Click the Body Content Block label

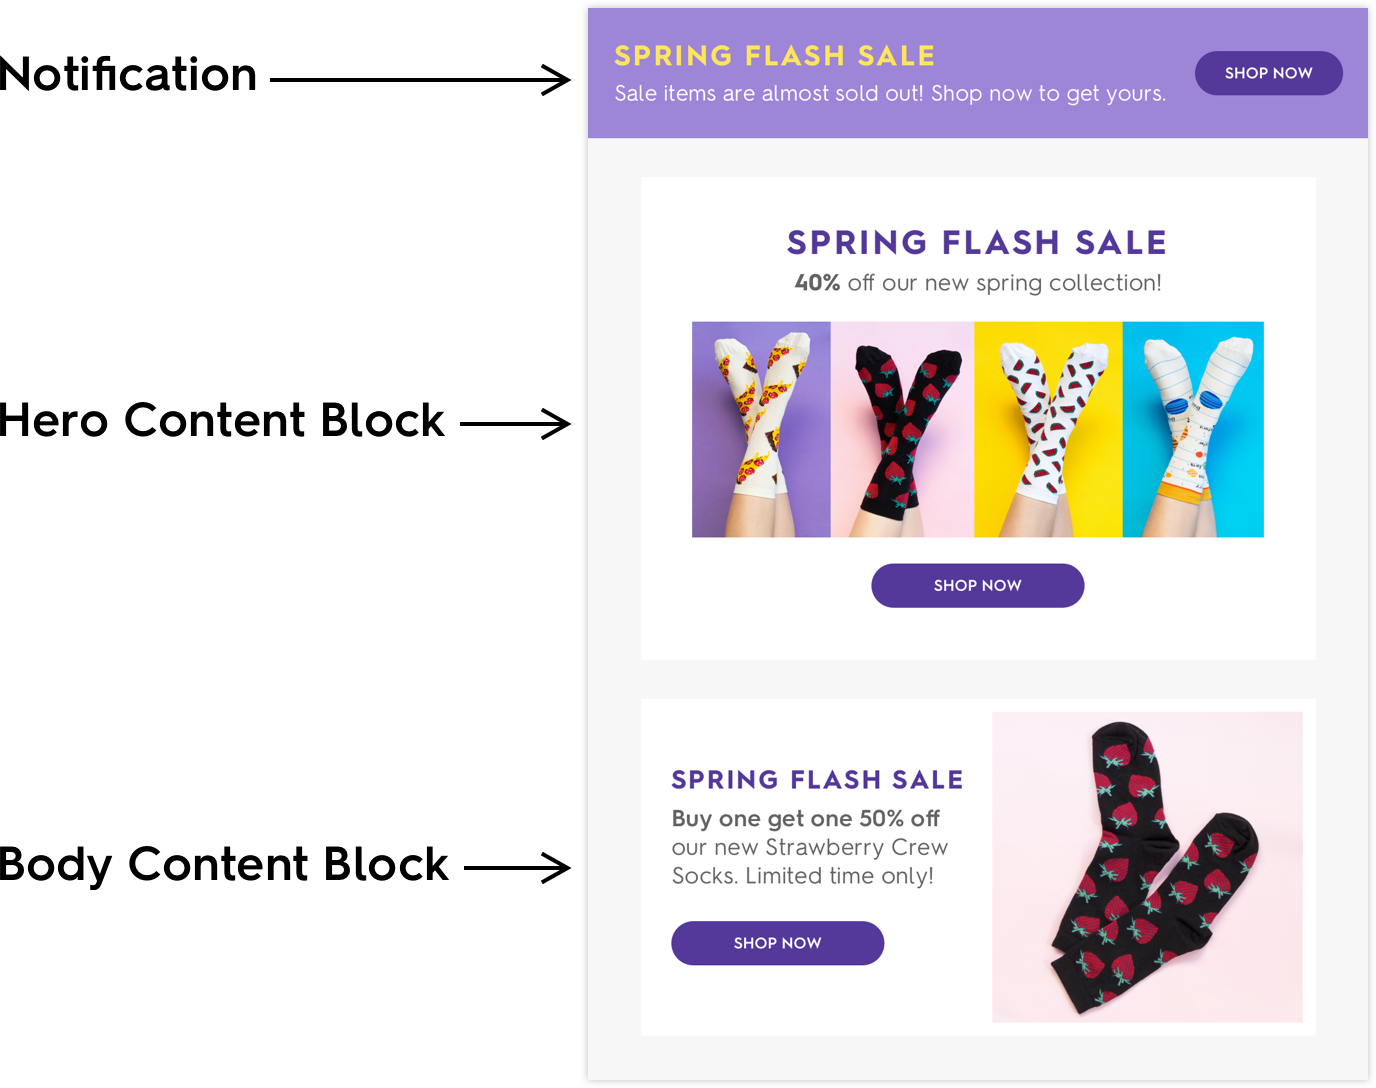pyautogui.click(x=224, y=864)
